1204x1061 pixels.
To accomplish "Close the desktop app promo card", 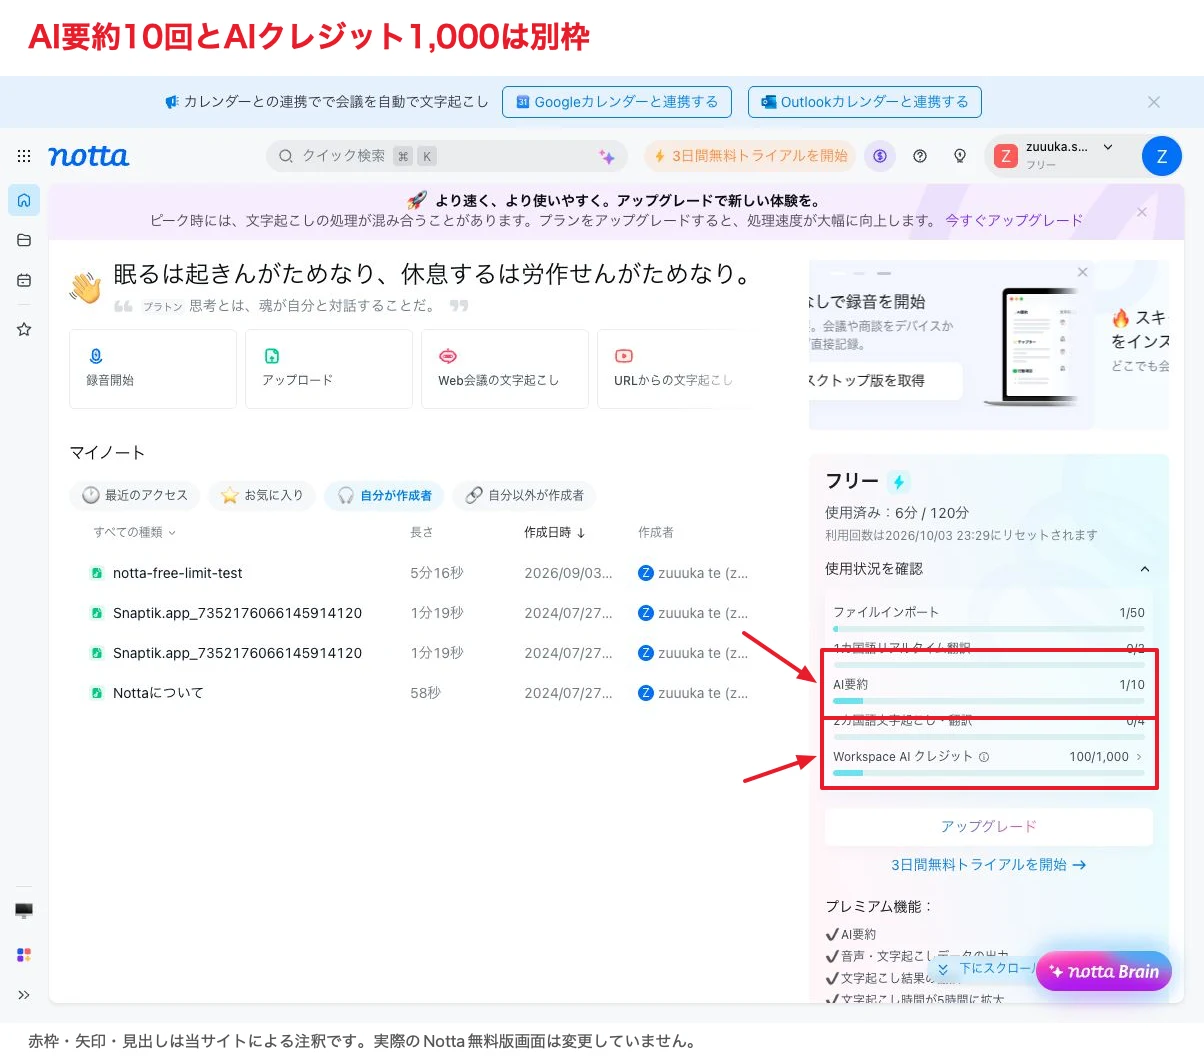I will click(1082, 272).
